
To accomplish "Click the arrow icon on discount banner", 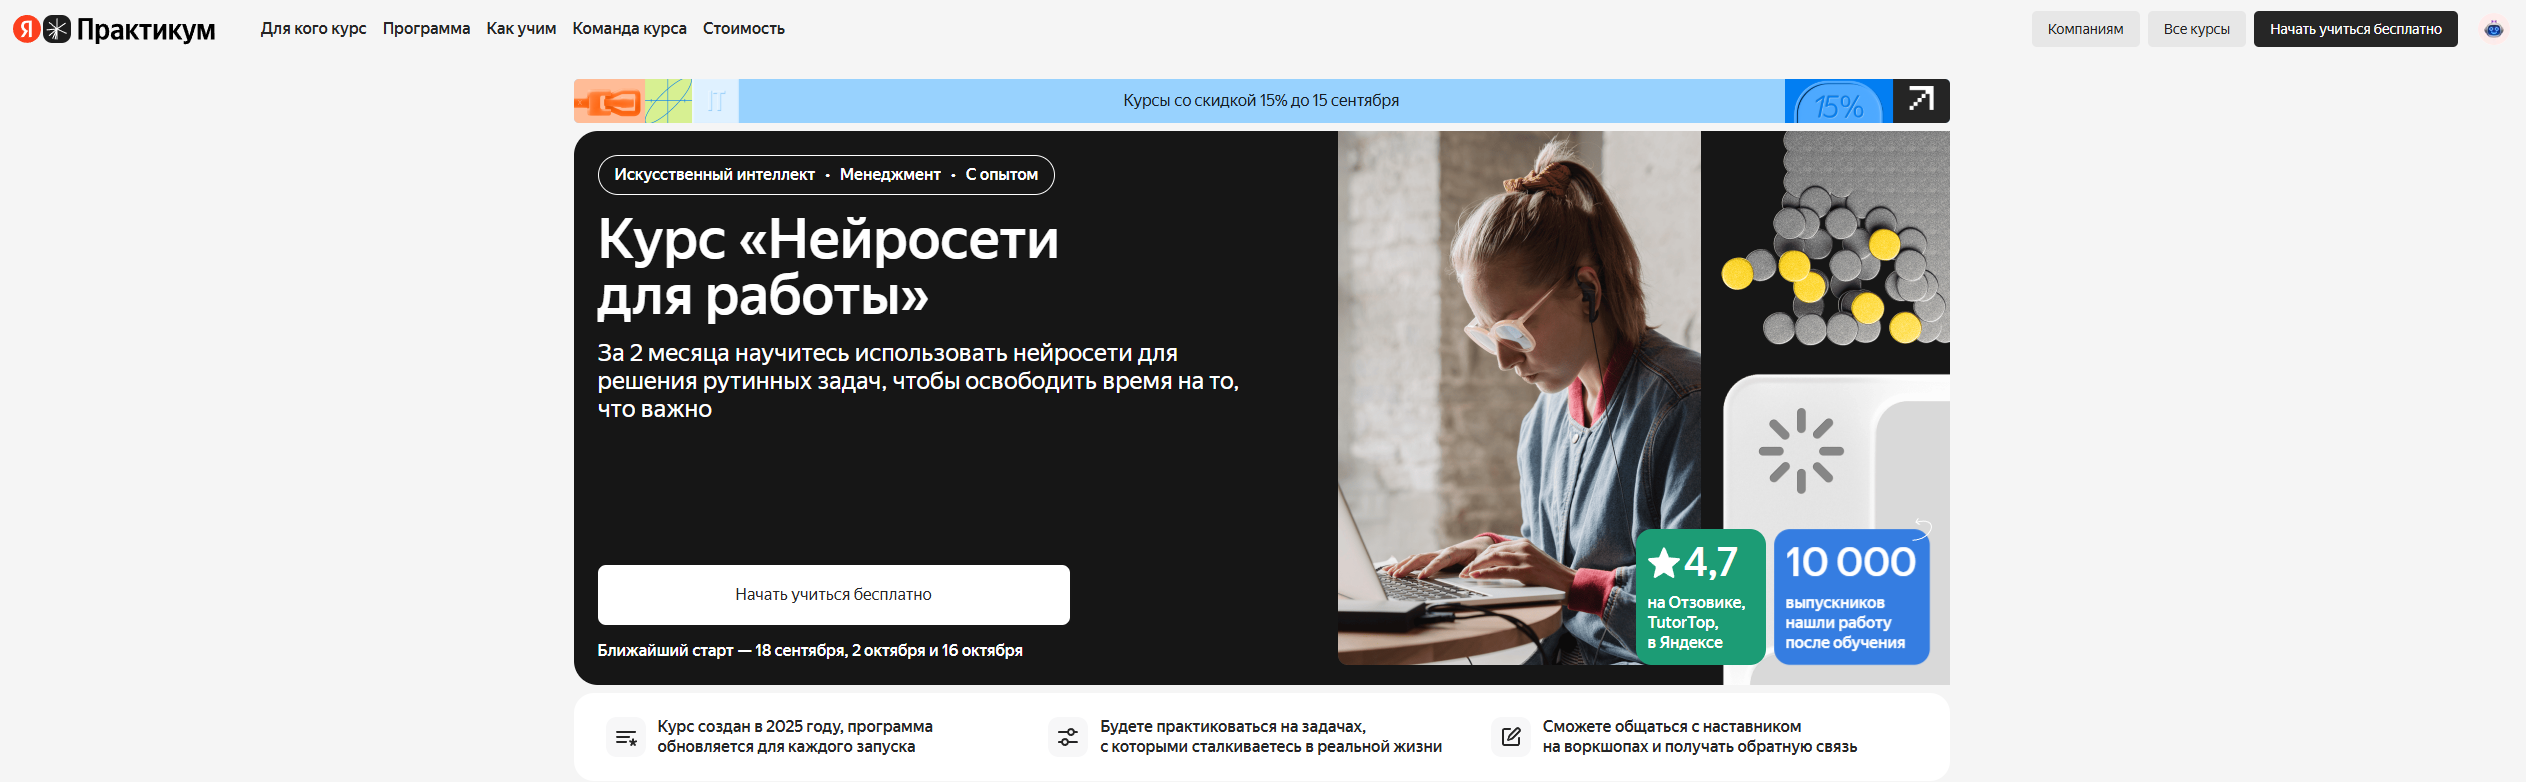I will [1921, 100].
